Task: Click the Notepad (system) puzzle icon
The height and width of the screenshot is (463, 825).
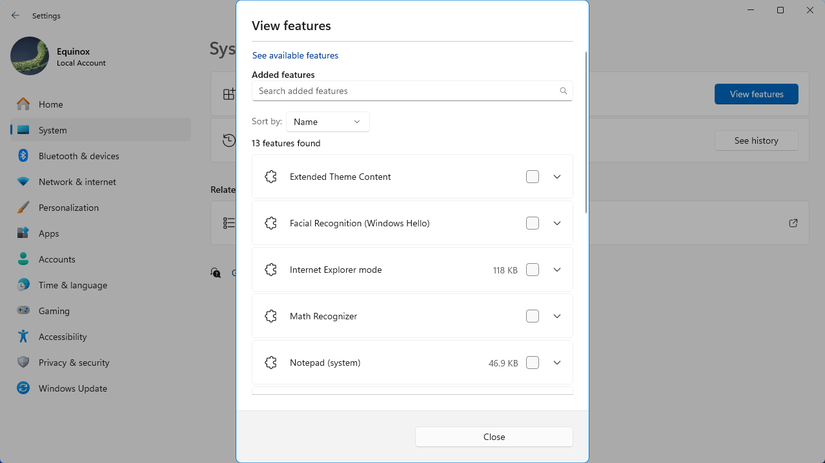Action: pyautogui.click(x=271, y=363)
